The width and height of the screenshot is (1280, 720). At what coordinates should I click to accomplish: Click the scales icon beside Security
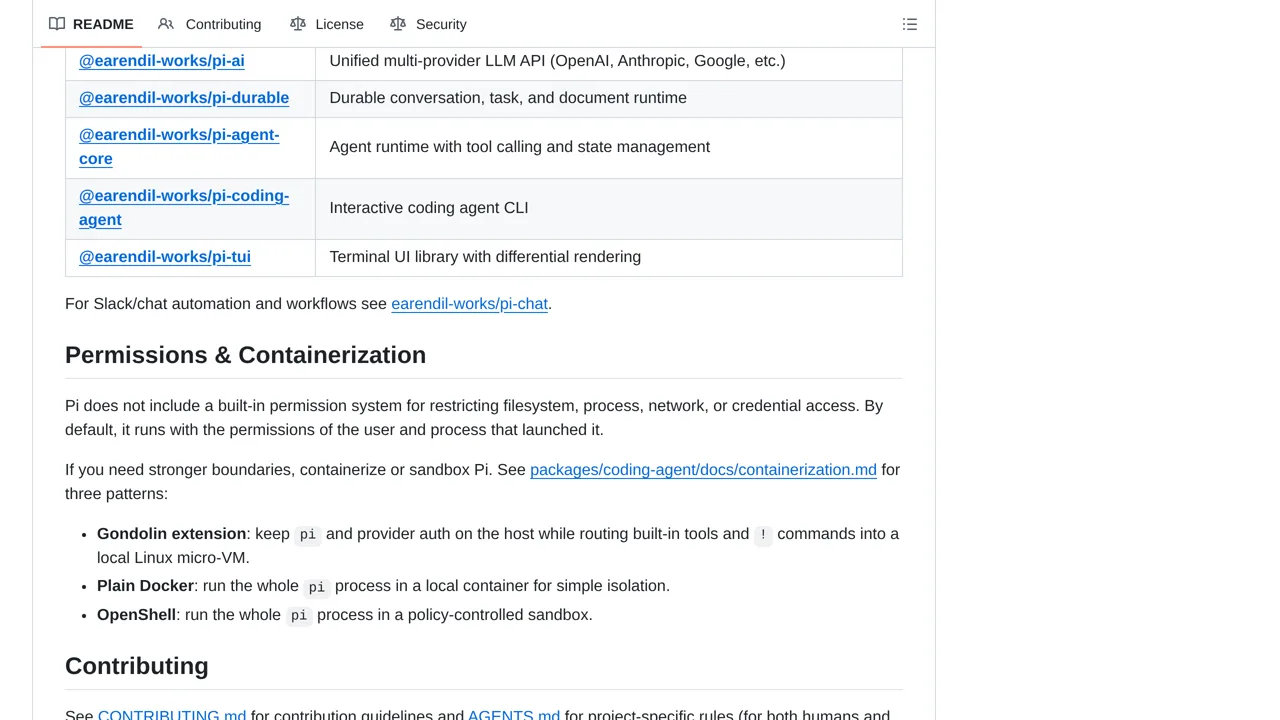(398, 24)
